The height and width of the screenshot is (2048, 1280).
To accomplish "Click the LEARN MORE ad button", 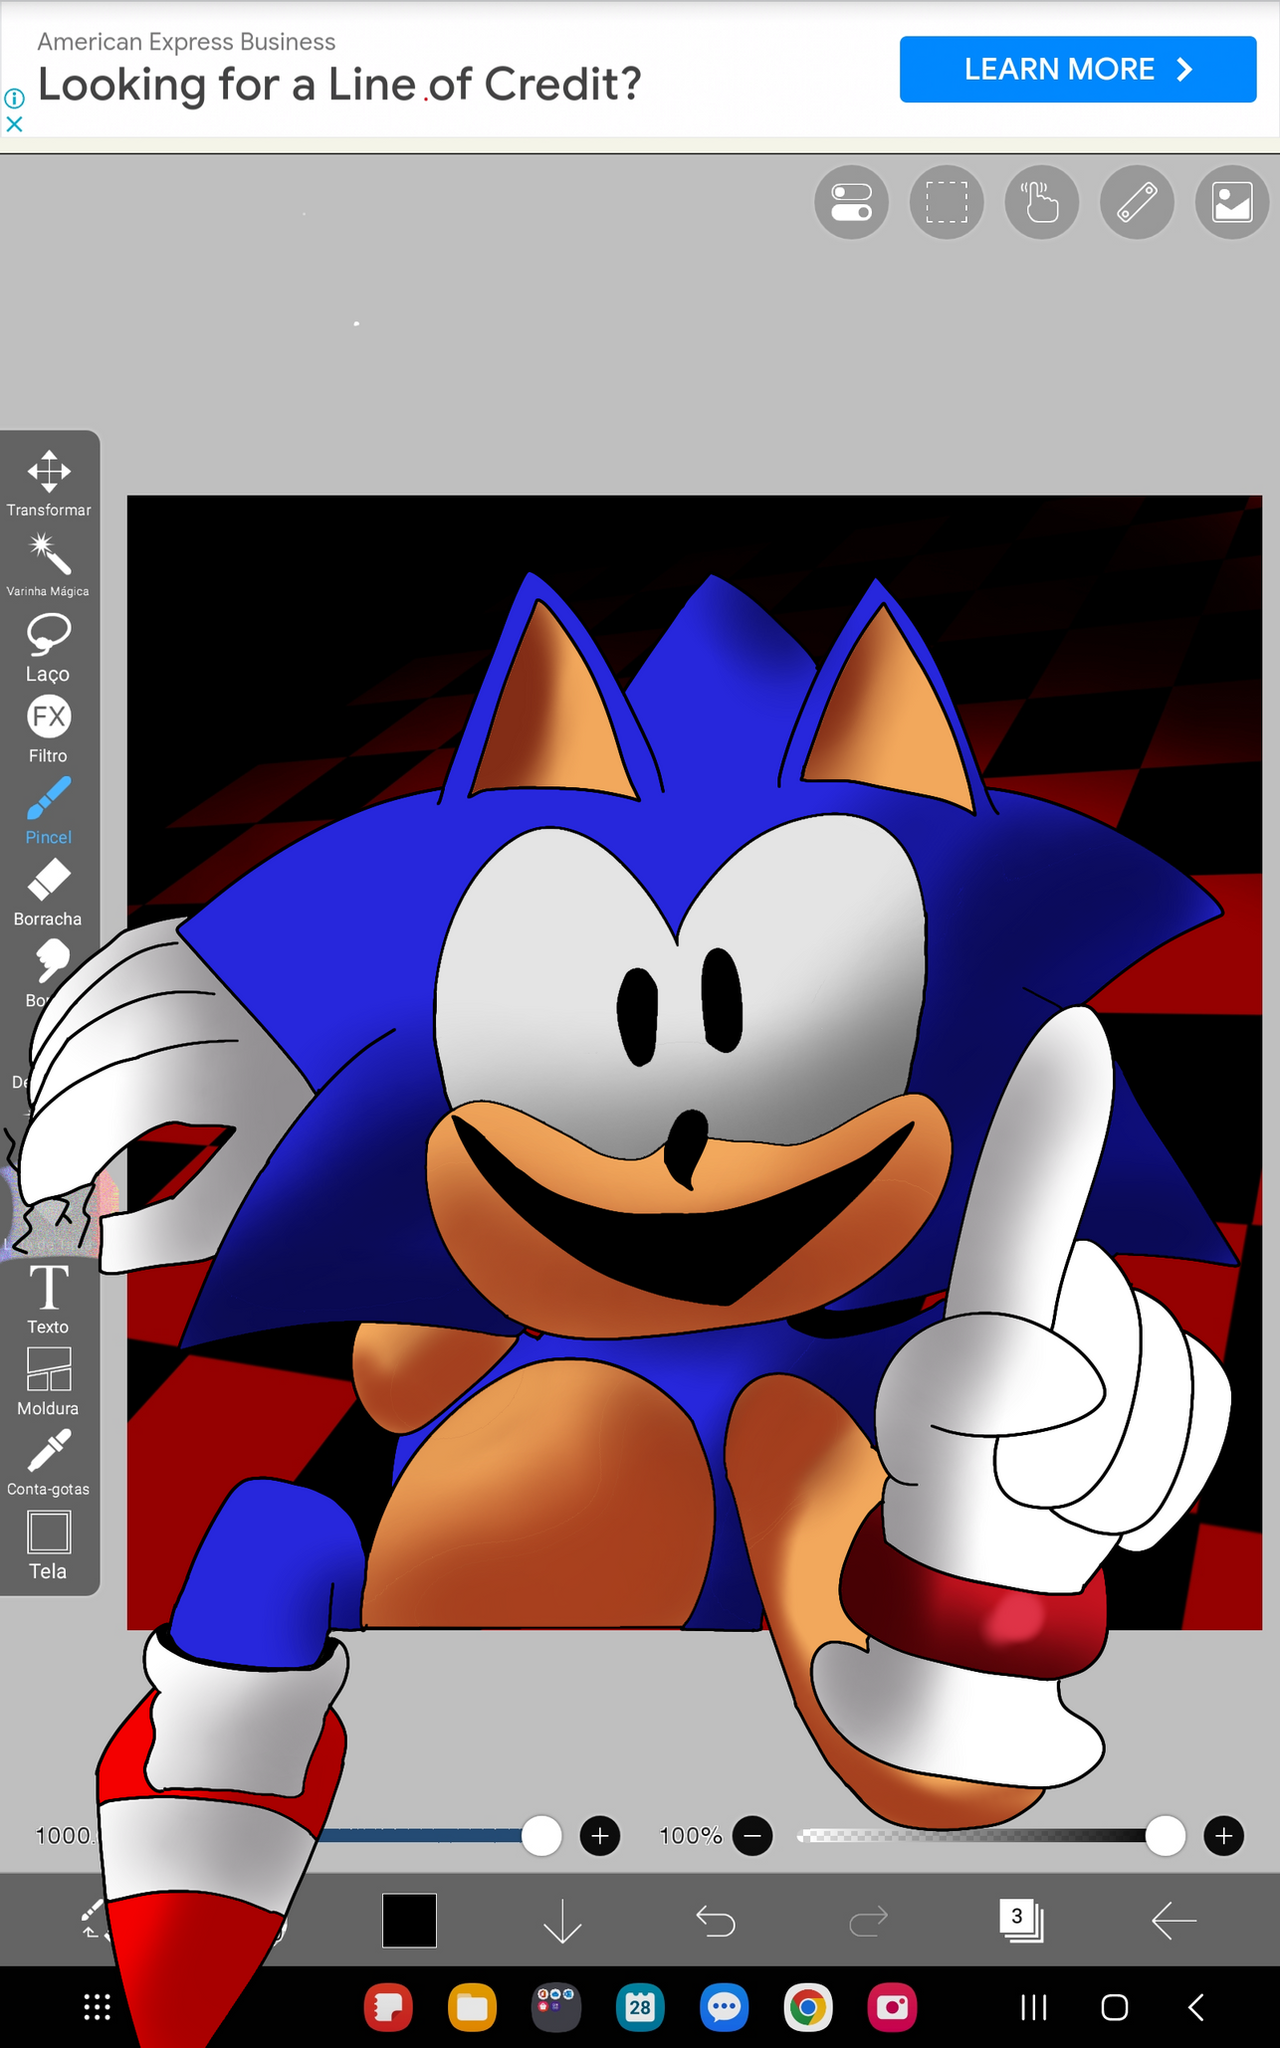I will (x=1078, y=69).
